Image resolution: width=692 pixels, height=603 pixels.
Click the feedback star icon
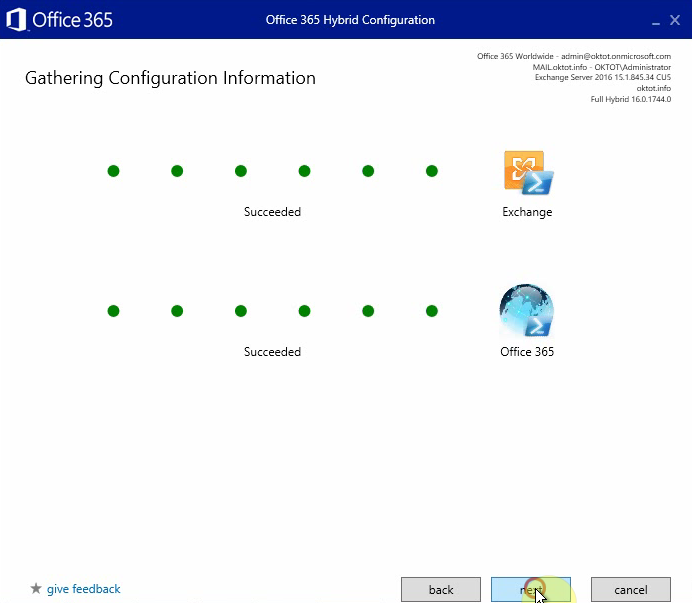(36, 588)
